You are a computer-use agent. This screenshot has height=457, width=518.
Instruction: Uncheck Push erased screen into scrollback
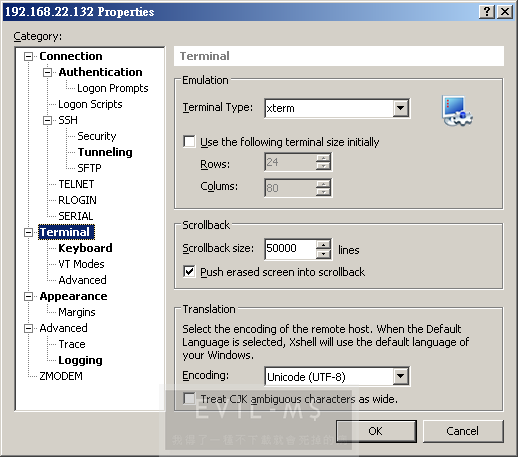point(189,271)
